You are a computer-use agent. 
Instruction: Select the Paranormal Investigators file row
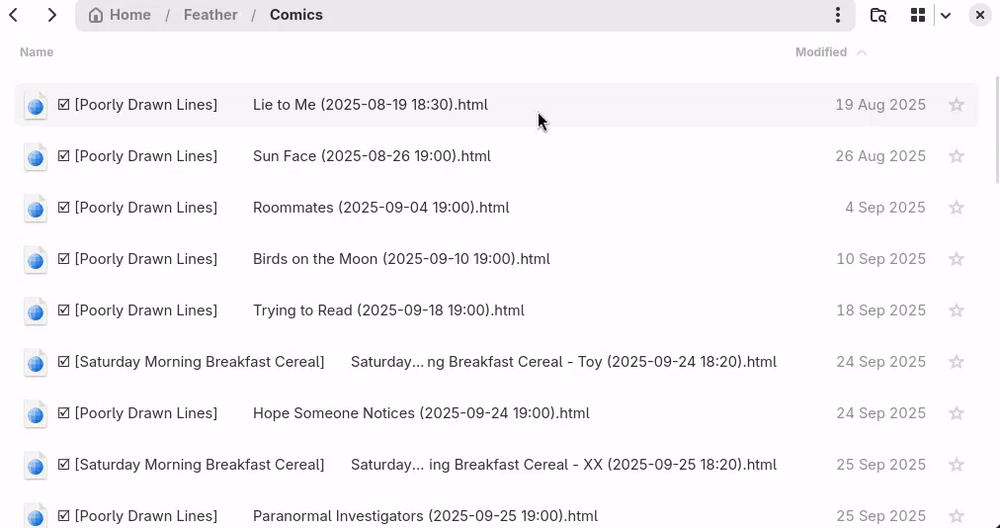tap(425, 516)
